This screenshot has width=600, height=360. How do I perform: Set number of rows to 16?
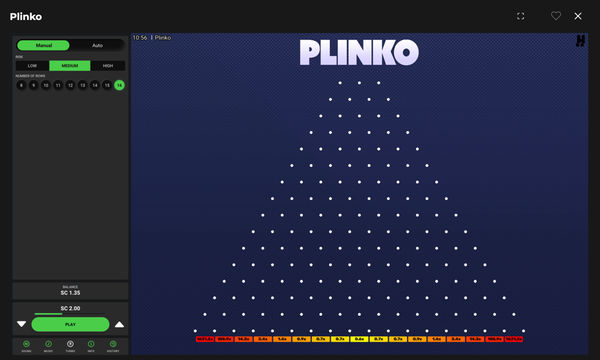tap(119, 85)
